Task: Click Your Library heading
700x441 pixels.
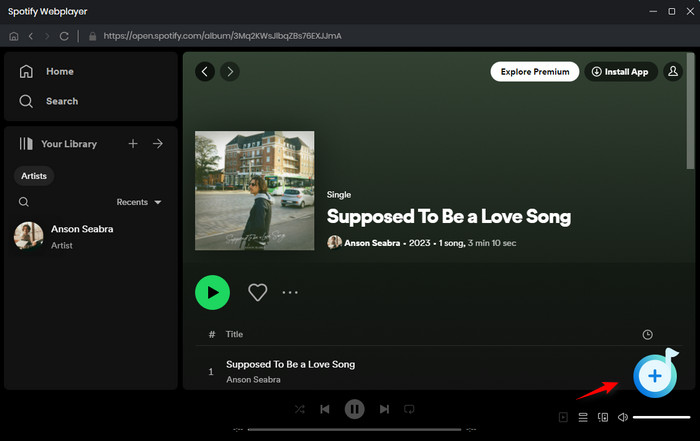Action: [58, 144]
